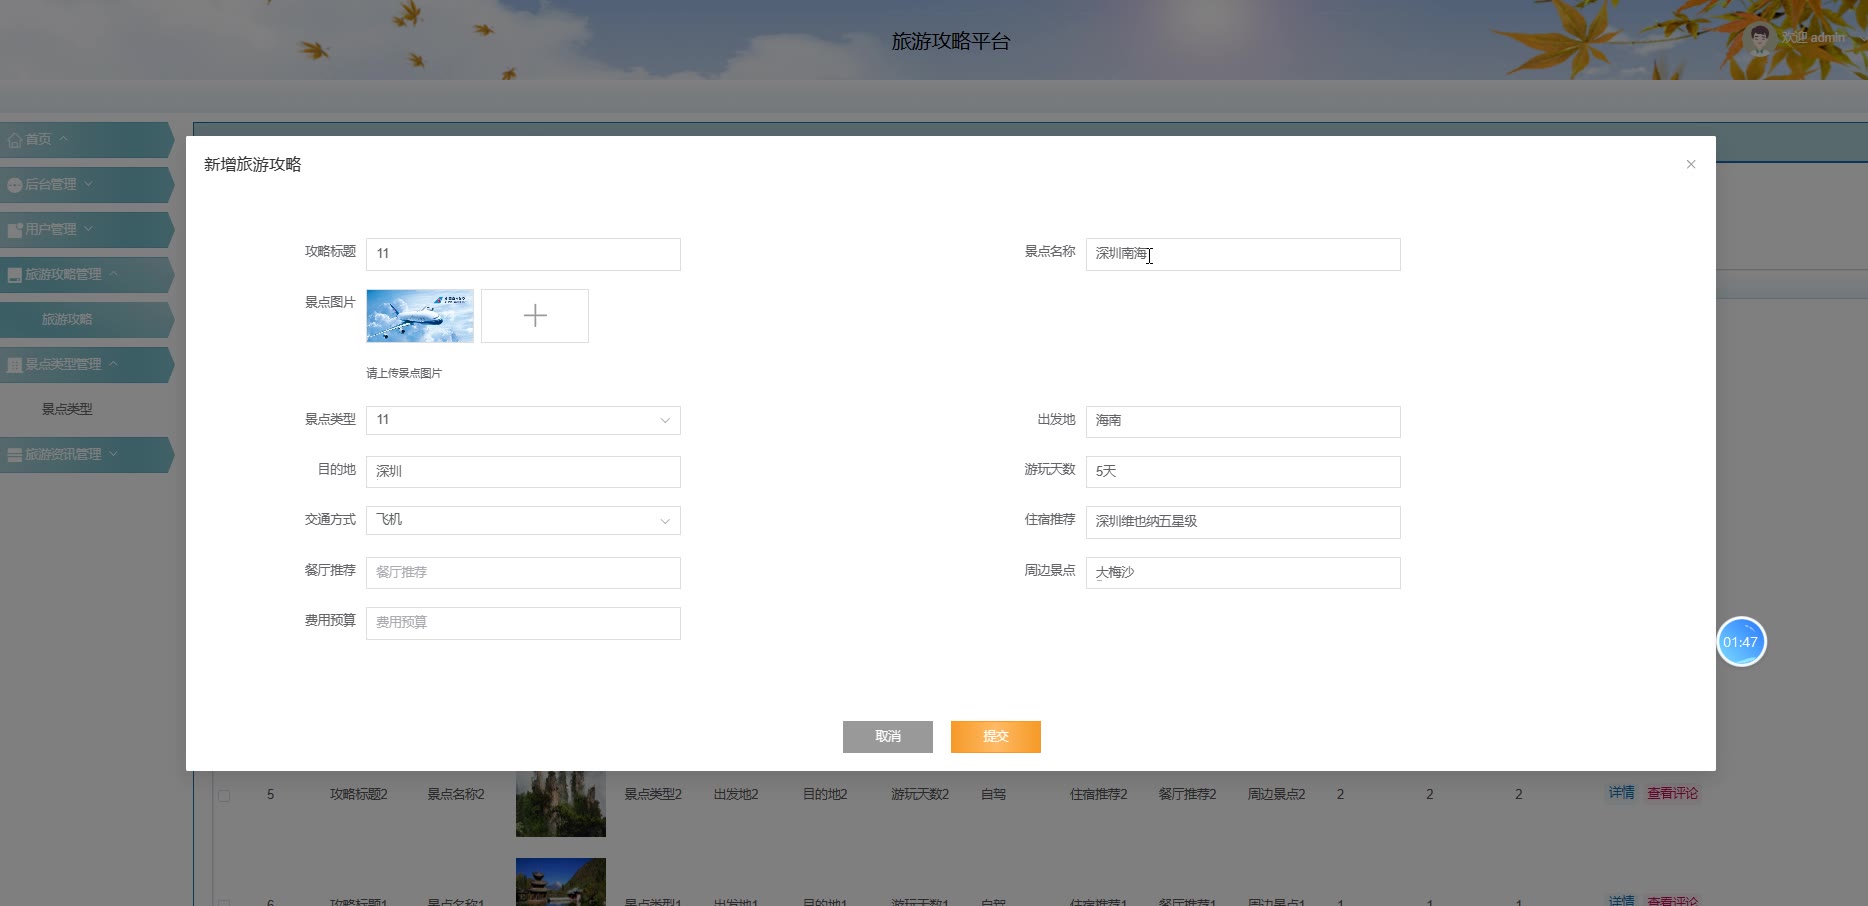The height and width of the screenshot is (906, 1868).
Task: Click the 游玩天数2 table cell
Action: (920, 794)
